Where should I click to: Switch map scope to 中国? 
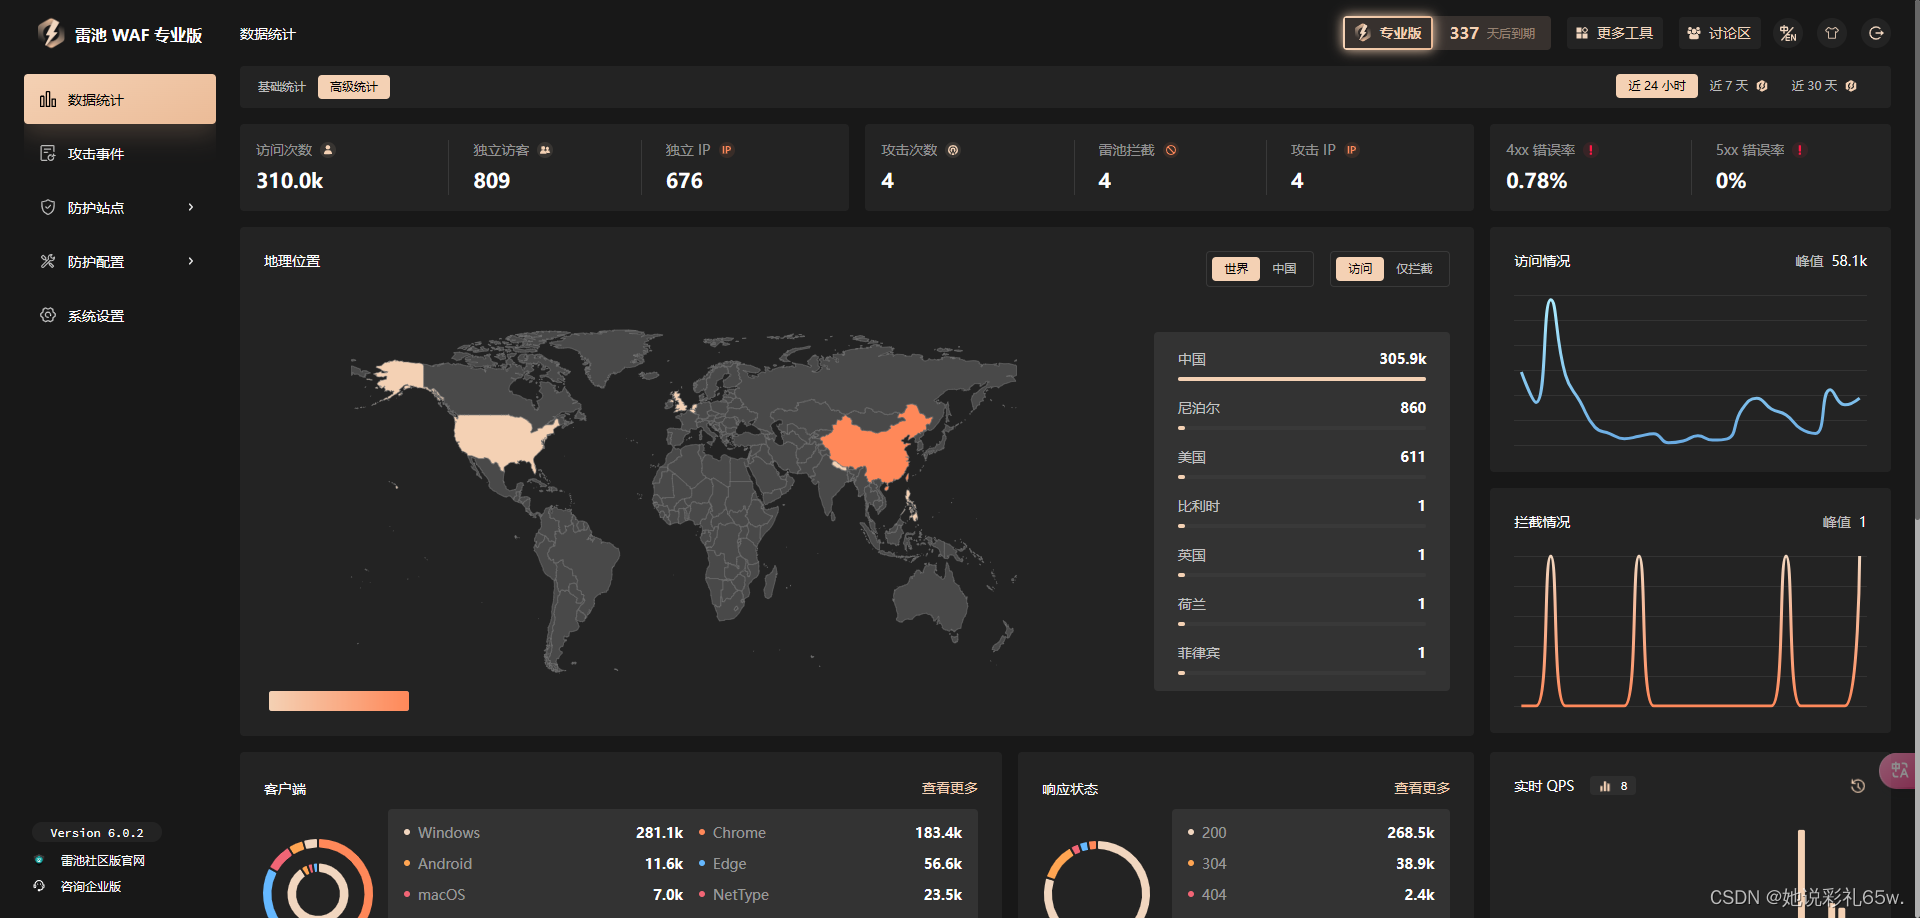[1284, 268]
